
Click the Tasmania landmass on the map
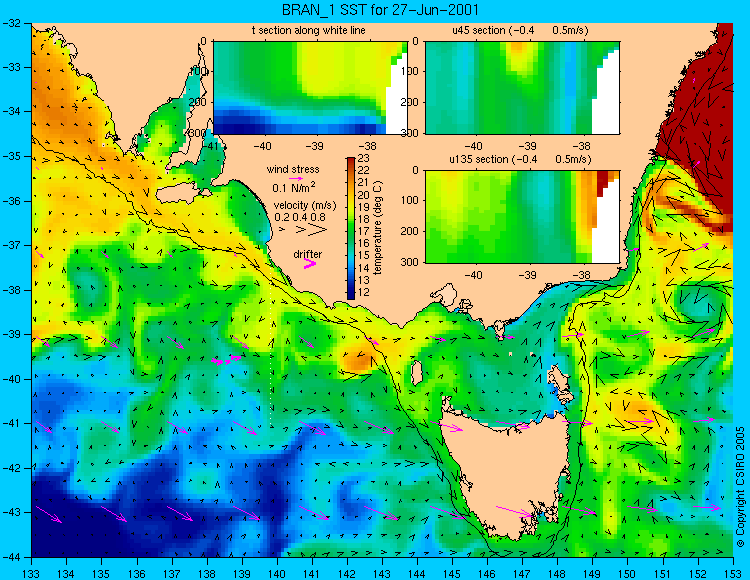507,471
